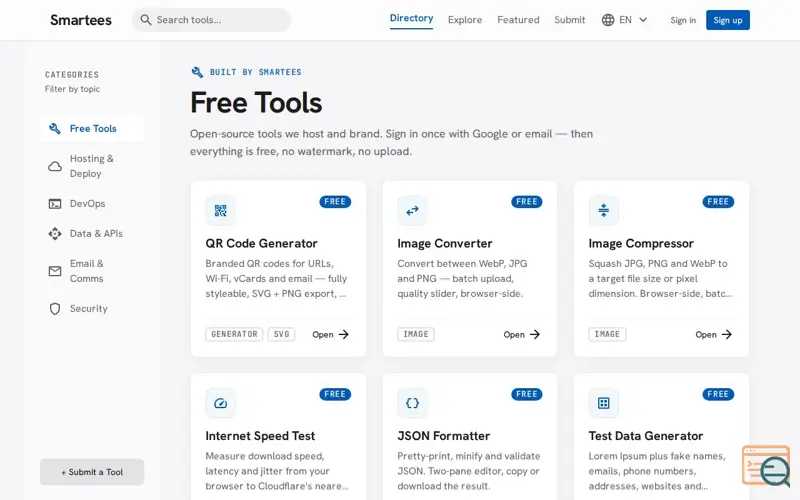Click the Search tools input field
This screenshot has width=800, height=500.
click(212, 20)
